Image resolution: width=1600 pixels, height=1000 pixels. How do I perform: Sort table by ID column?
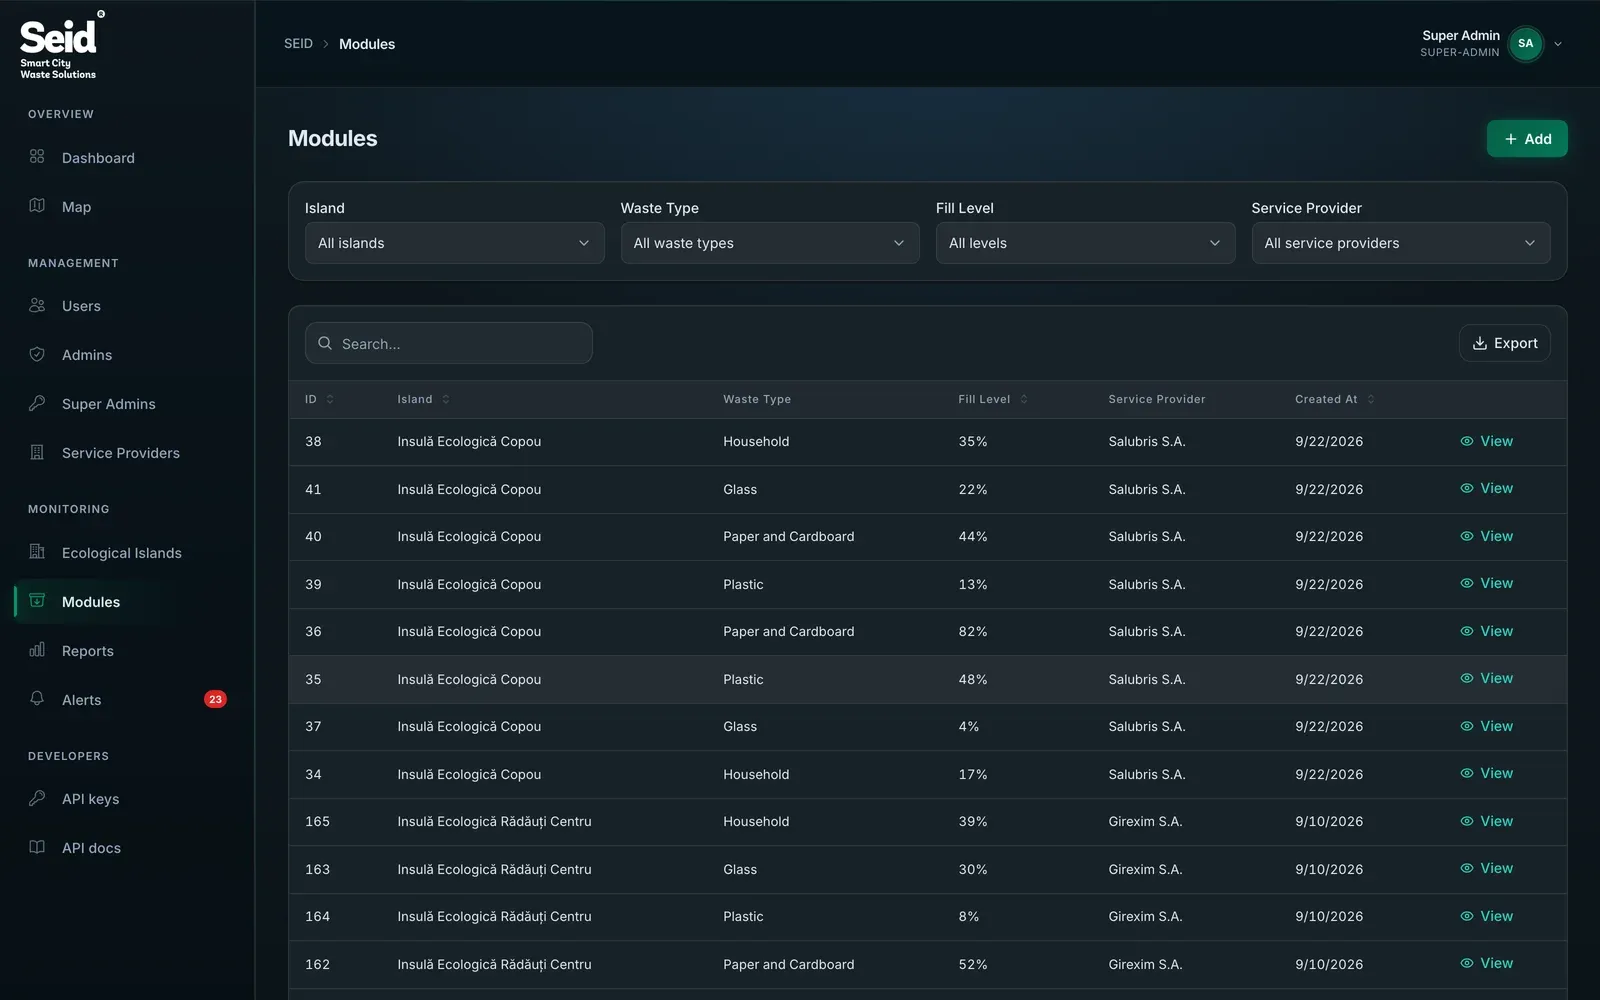click(319, 399)
